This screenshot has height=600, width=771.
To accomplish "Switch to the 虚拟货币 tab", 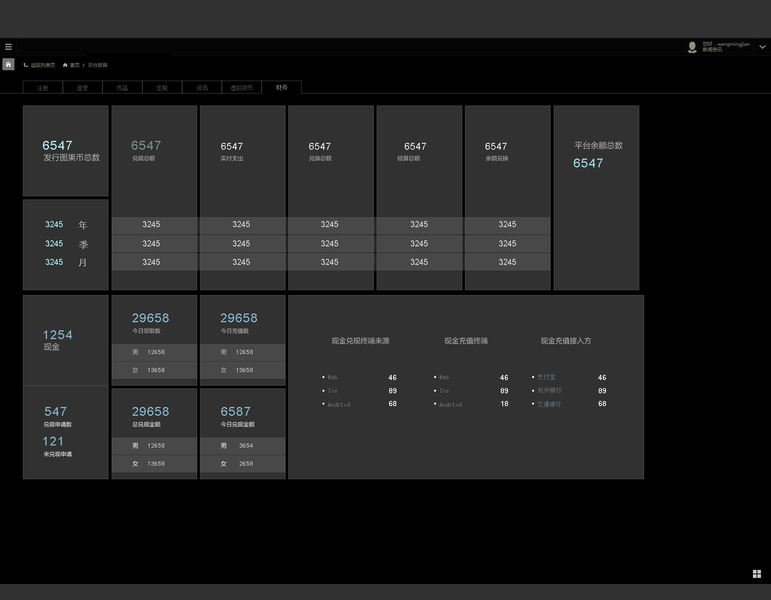I will (x=242, y=88).
